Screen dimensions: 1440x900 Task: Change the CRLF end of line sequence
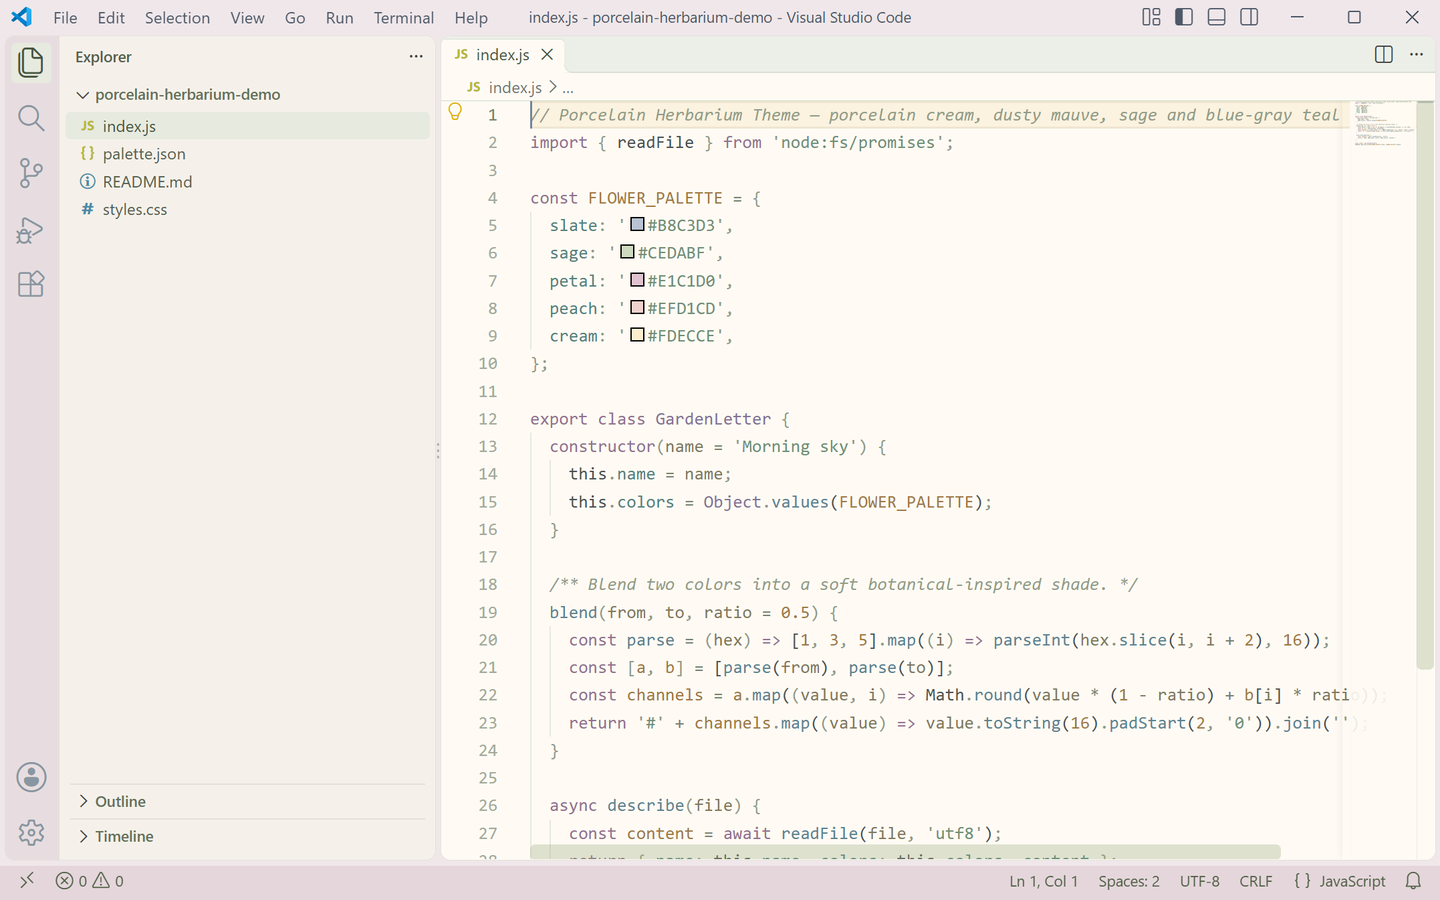pyautogui.click(x=1256, y=881)
